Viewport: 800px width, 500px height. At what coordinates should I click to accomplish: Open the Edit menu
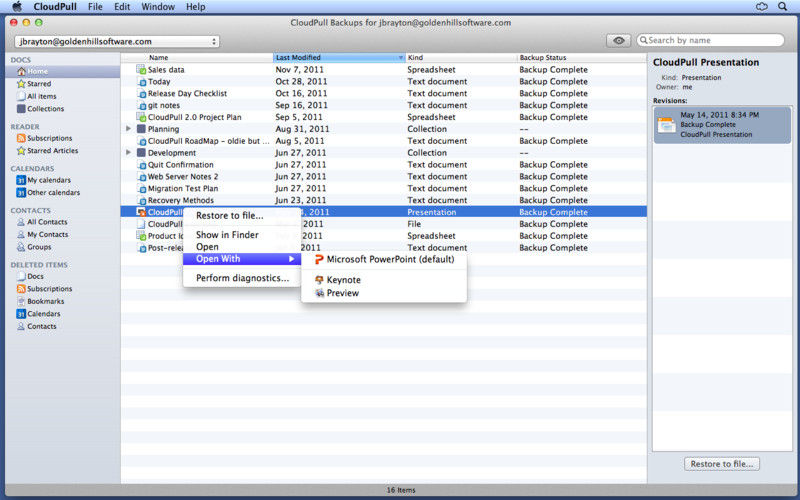click(x=122, y=7)
